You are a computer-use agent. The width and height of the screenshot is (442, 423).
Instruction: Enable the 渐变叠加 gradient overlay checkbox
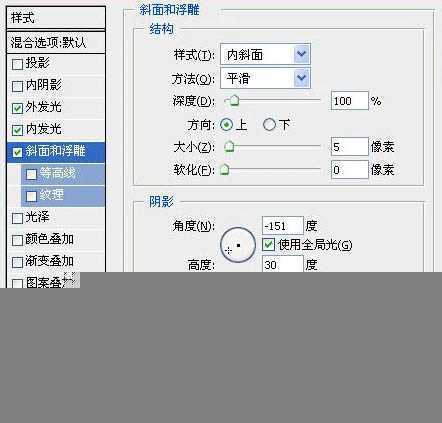click(17, 262)
